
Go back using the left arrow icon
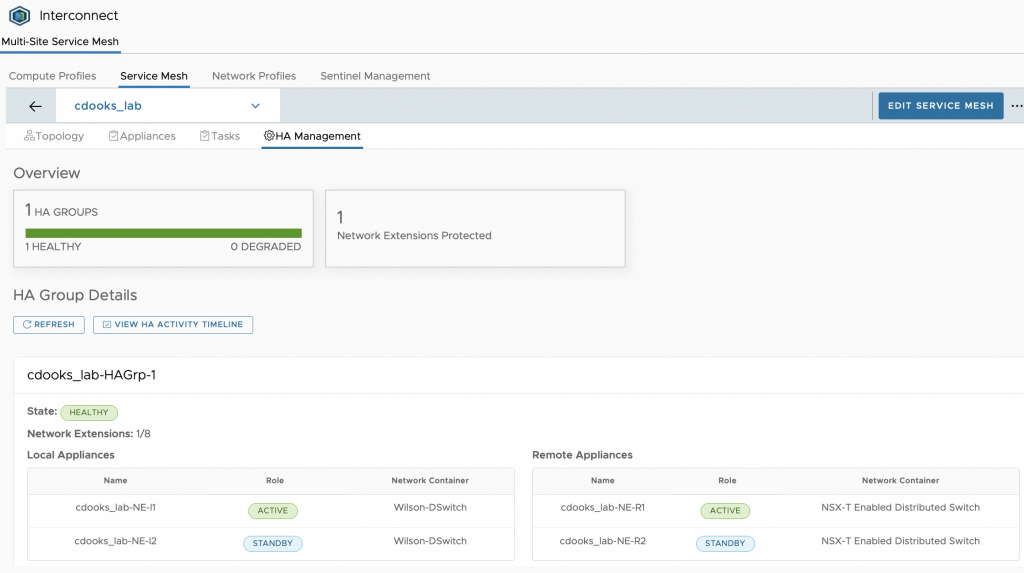pyautogui.click(x=35, y=106)
